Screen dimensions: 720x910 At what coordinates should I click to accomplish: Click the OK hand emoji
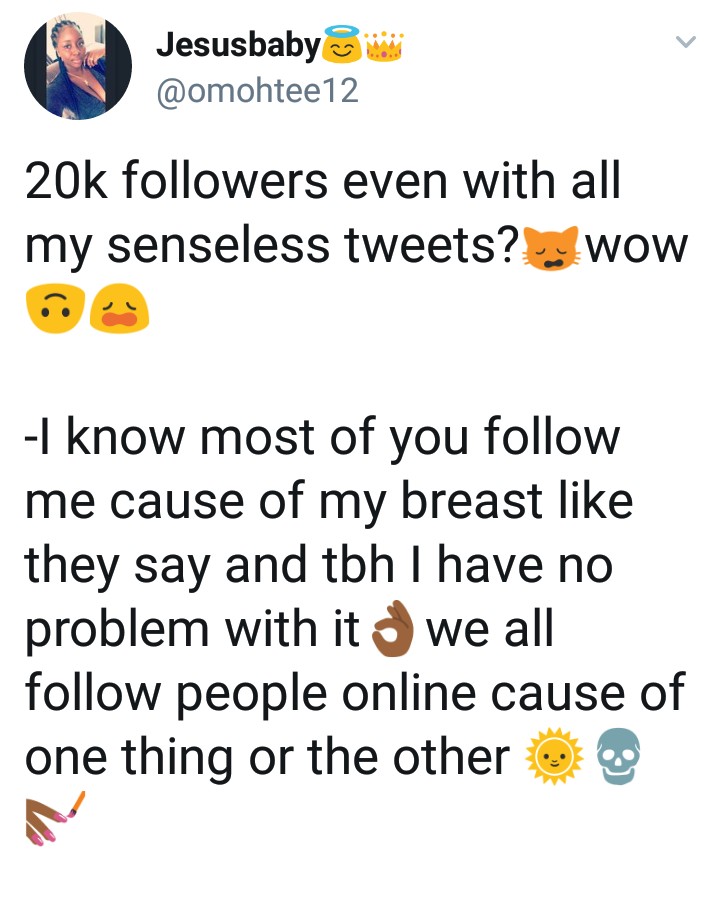393,631
